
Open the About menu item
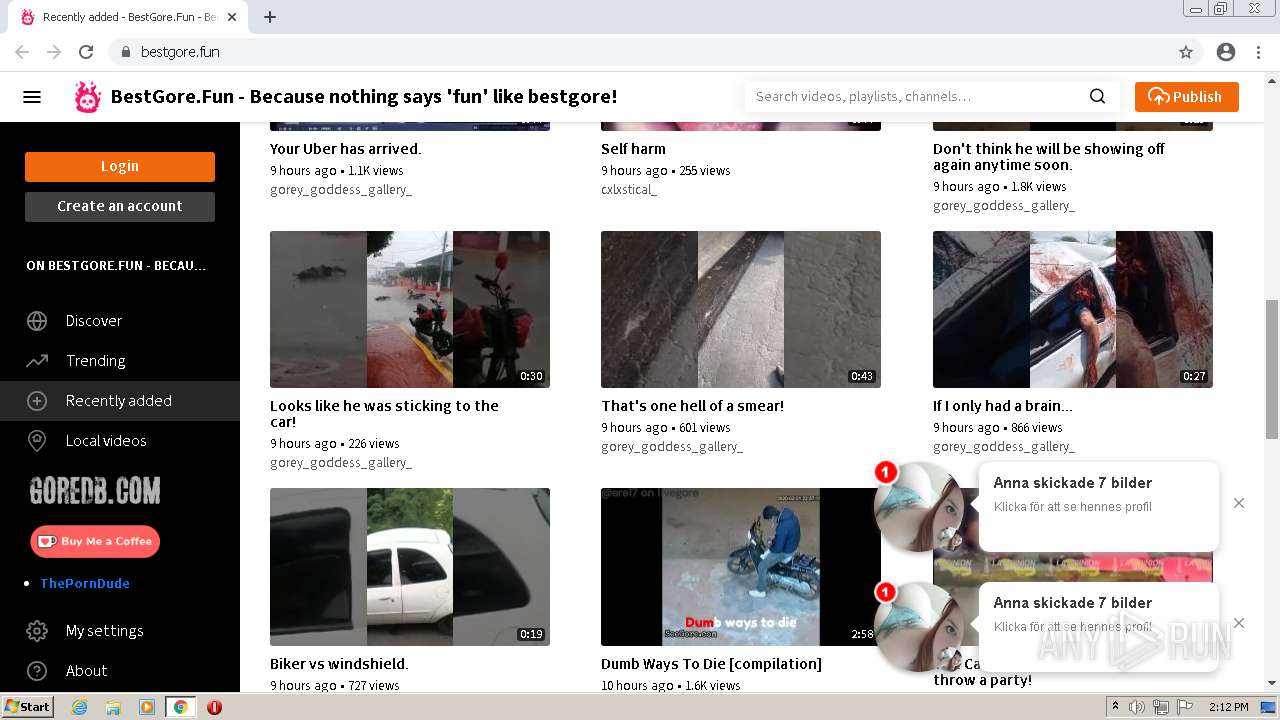click(120, 671)
